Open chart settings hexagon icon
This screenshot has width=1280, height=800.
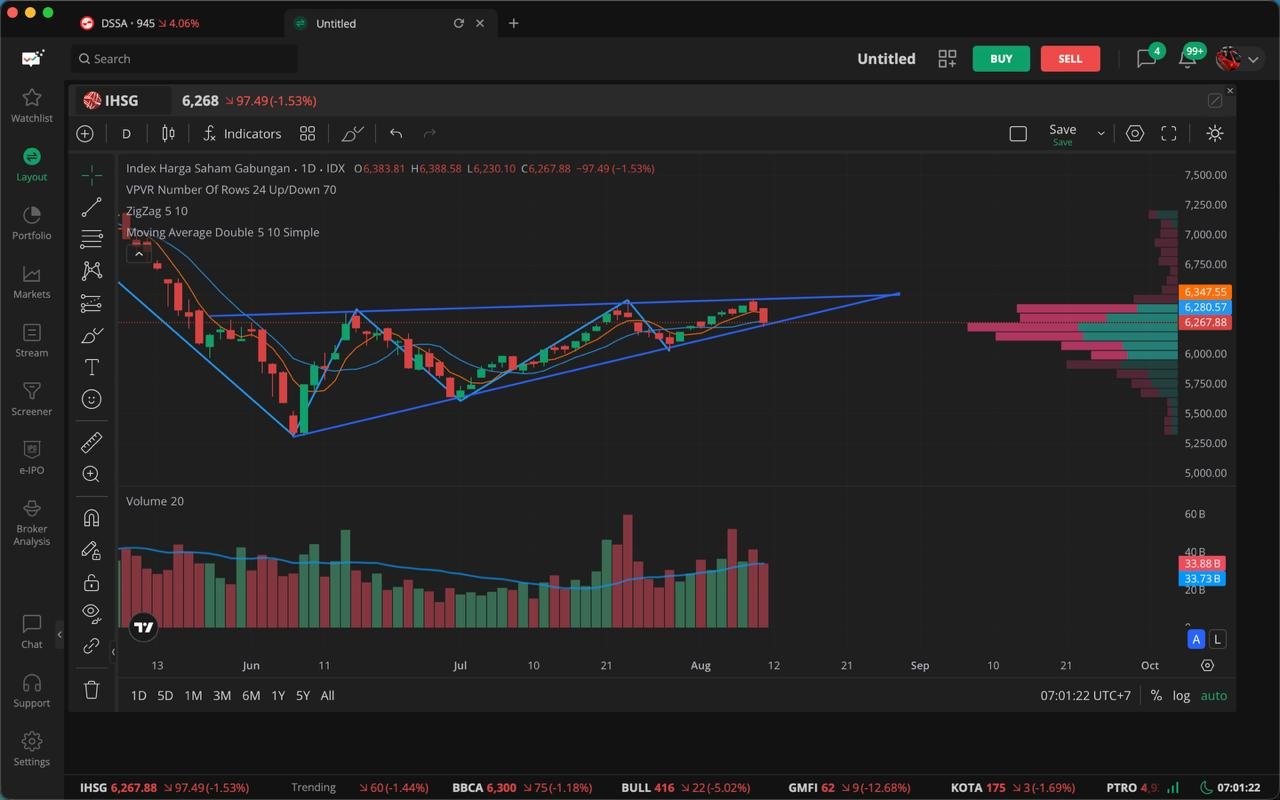coord(1134,134)
